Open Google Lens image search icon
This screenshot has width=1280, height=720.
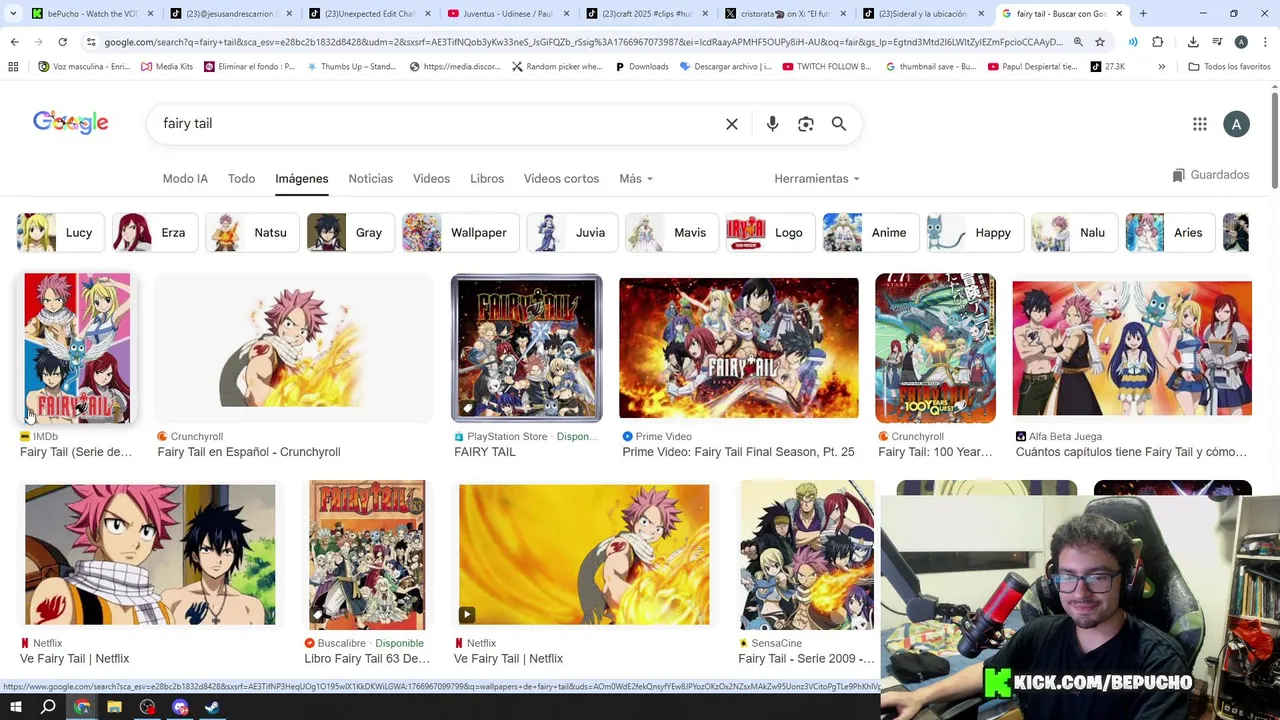click(x=806, y=124)
